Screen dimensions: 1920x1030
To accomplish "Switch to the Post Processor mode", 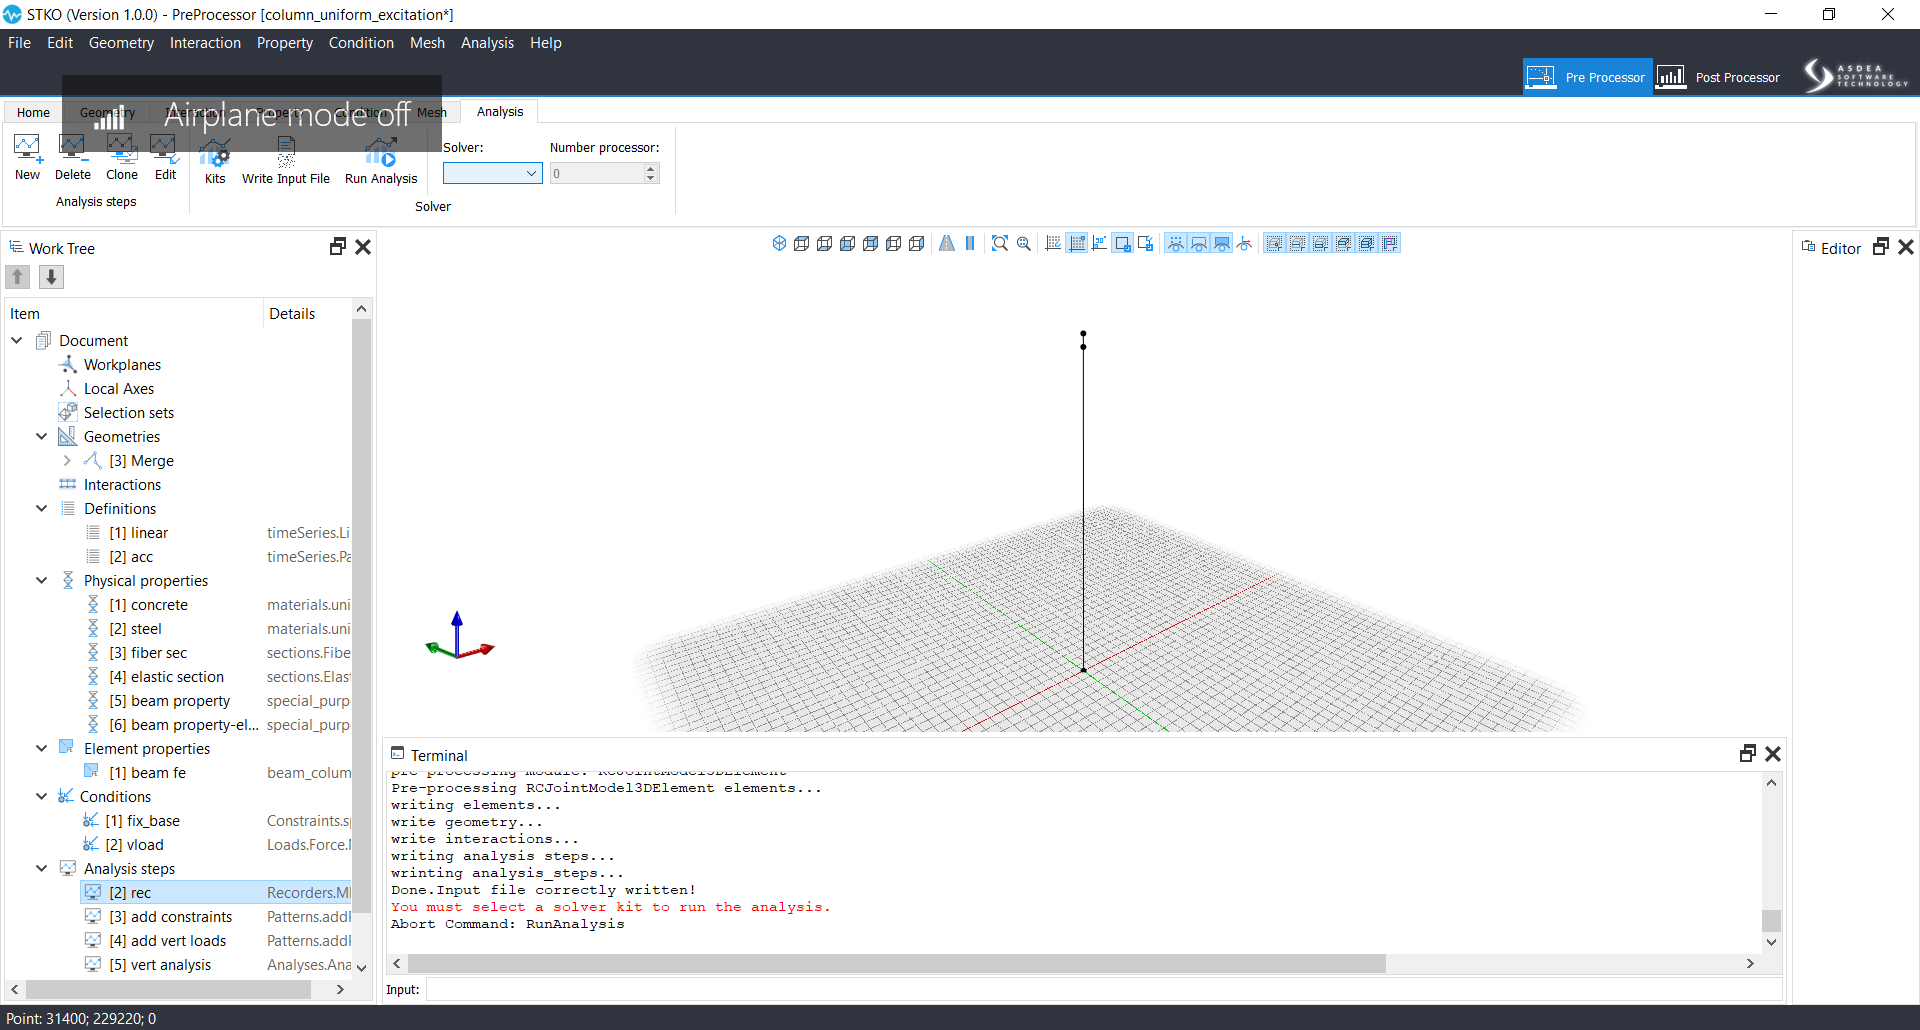I will coord(1718,77).
